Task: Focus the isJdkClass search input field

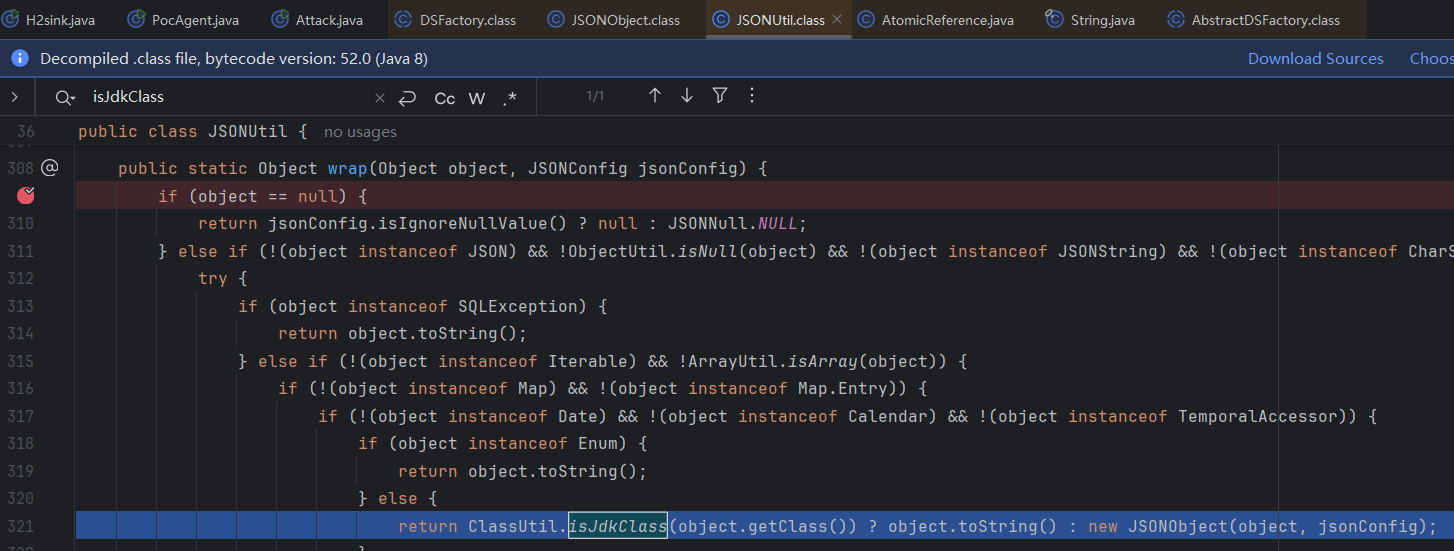Action: (x=230, y=97)
